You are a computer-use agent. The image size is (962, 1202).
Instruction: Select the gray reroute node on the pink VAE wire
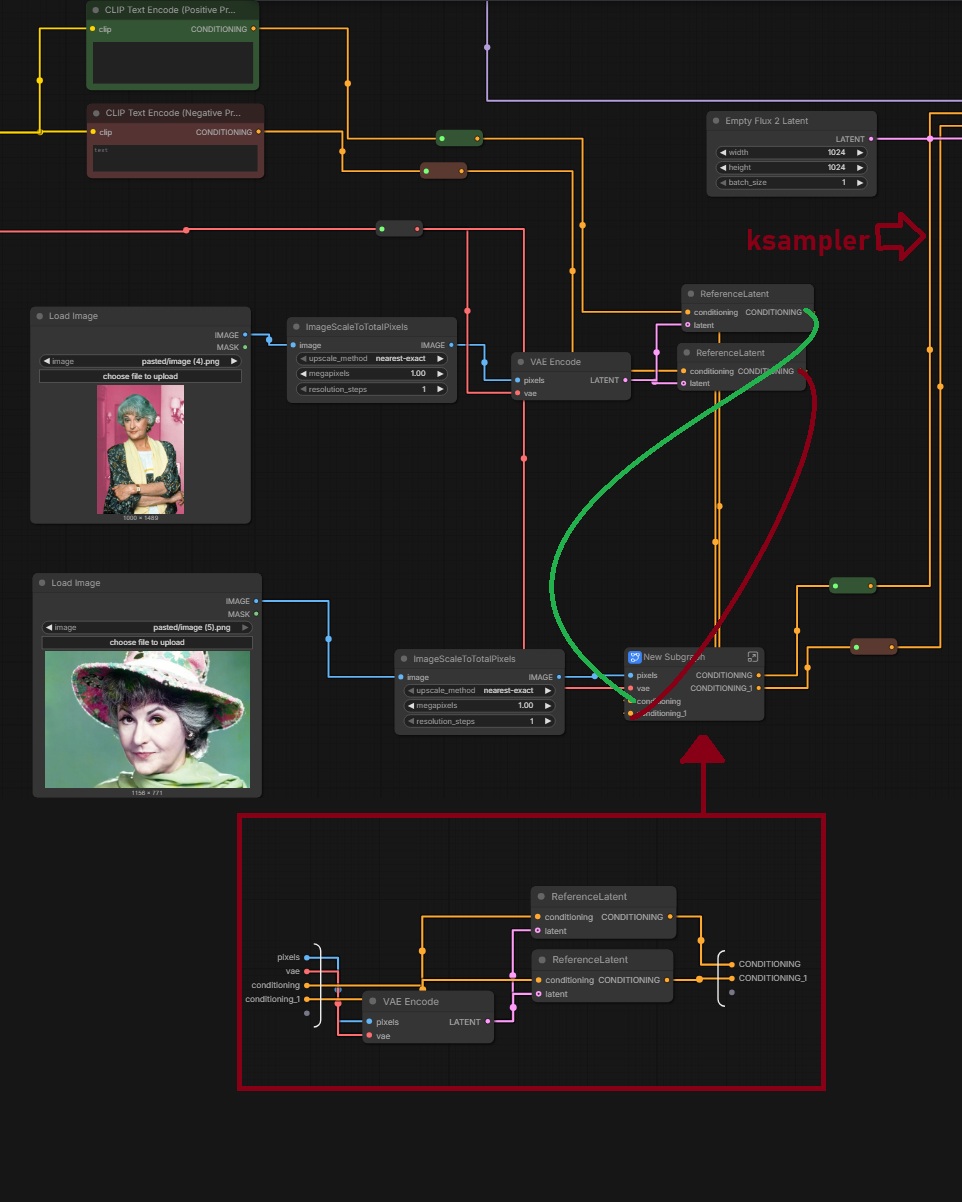pyautogui.click(x=399, y=229)
